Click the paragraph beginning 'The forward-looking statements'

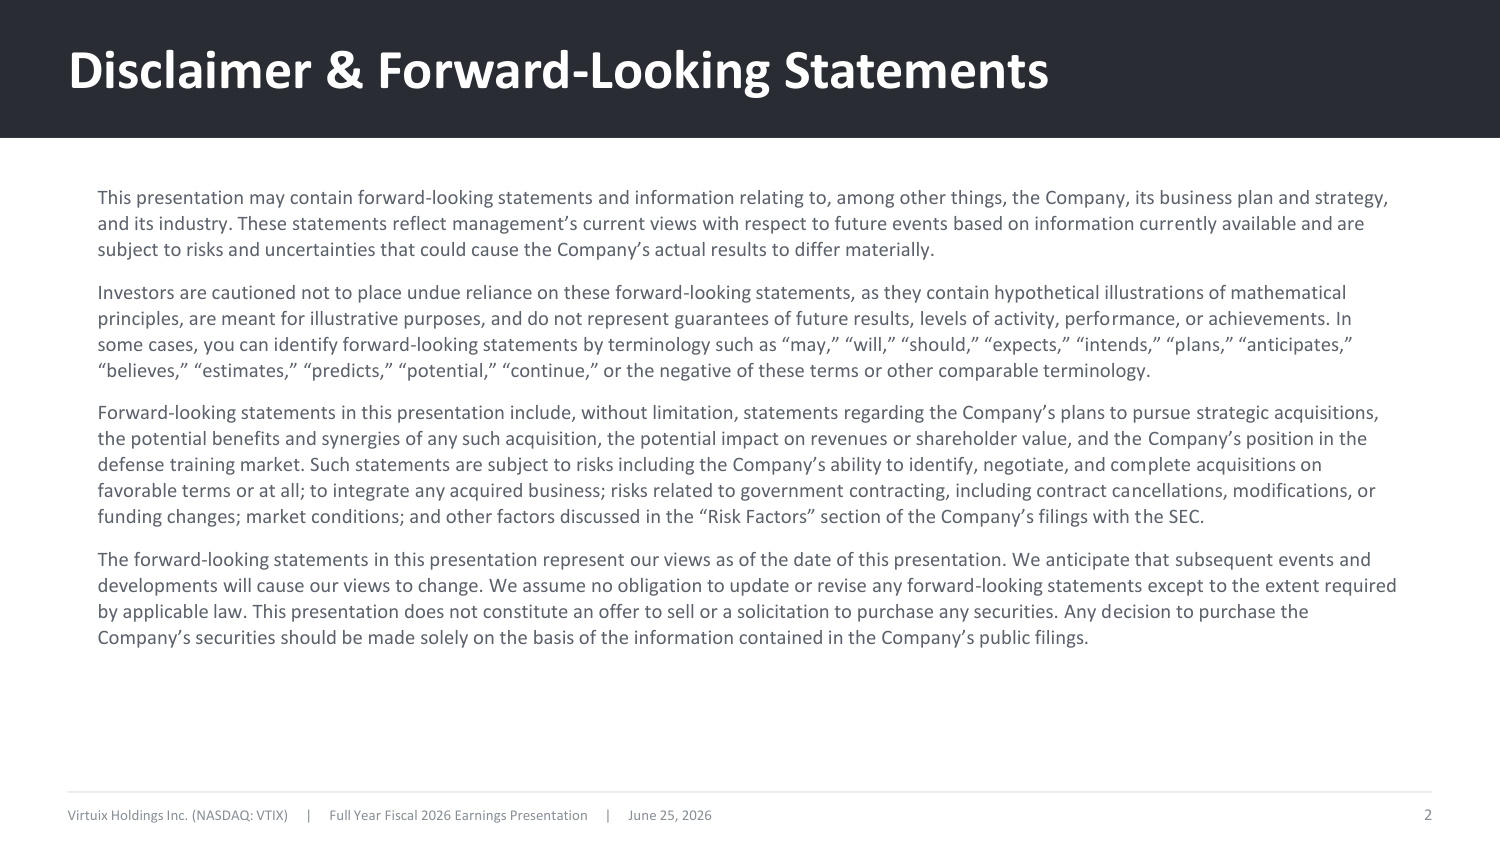tap(747, 598)
